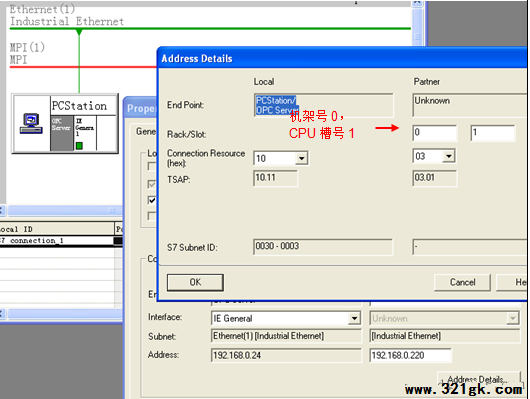The height and width of the screenshot is (399, 530).
Task: Toggle the greyed checked checkbox
Action: pos(152,184)
